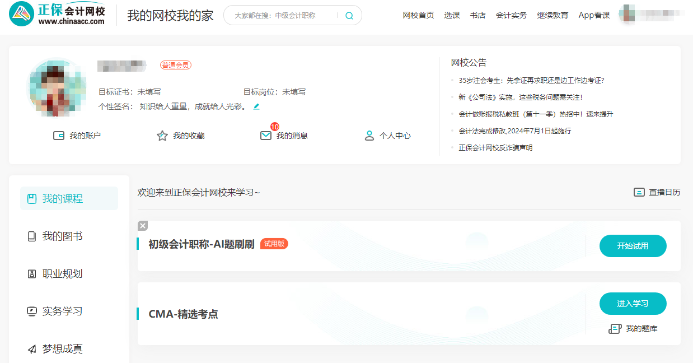Go to 书店 in the top menu
The image size is (693, 363).
477,15
